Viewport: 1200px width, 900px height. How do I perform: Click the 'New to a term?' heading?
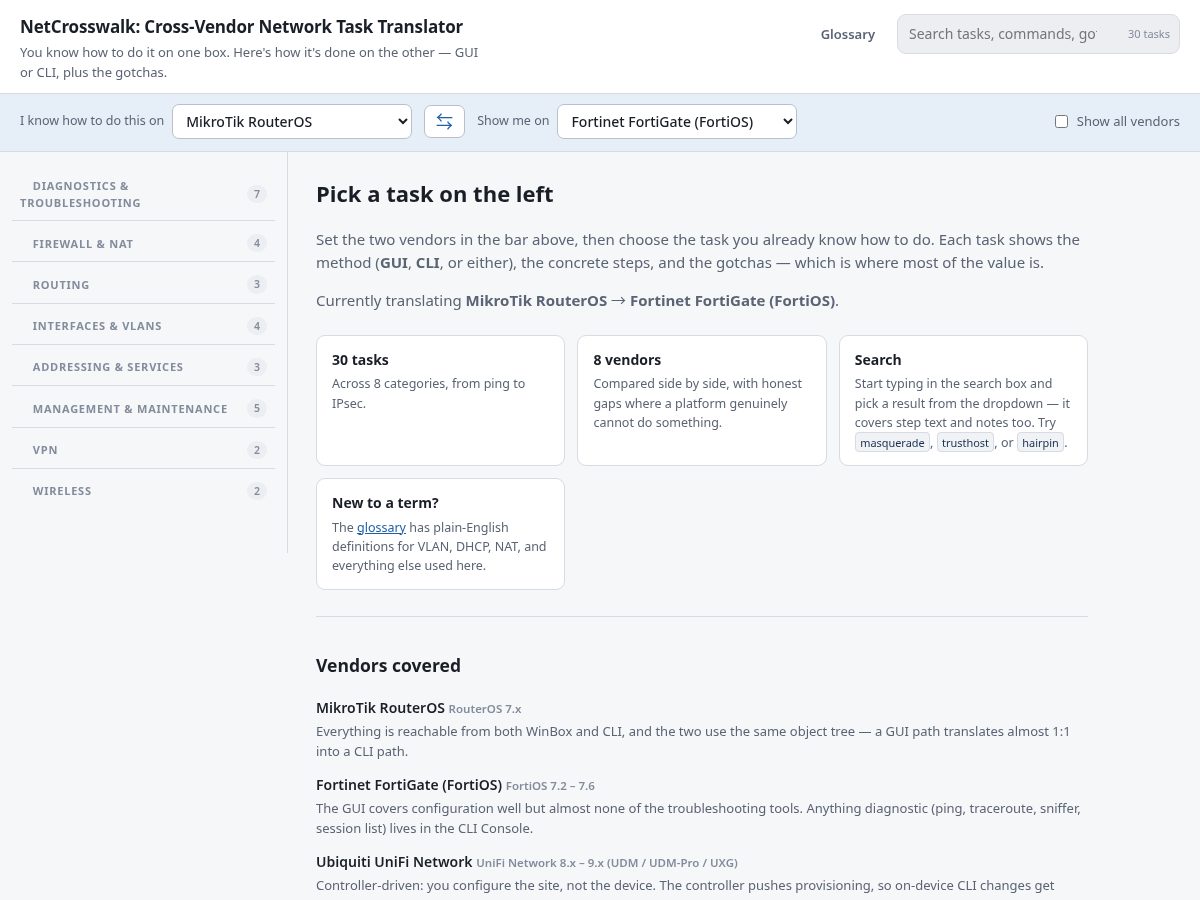(x=385, y=503)
